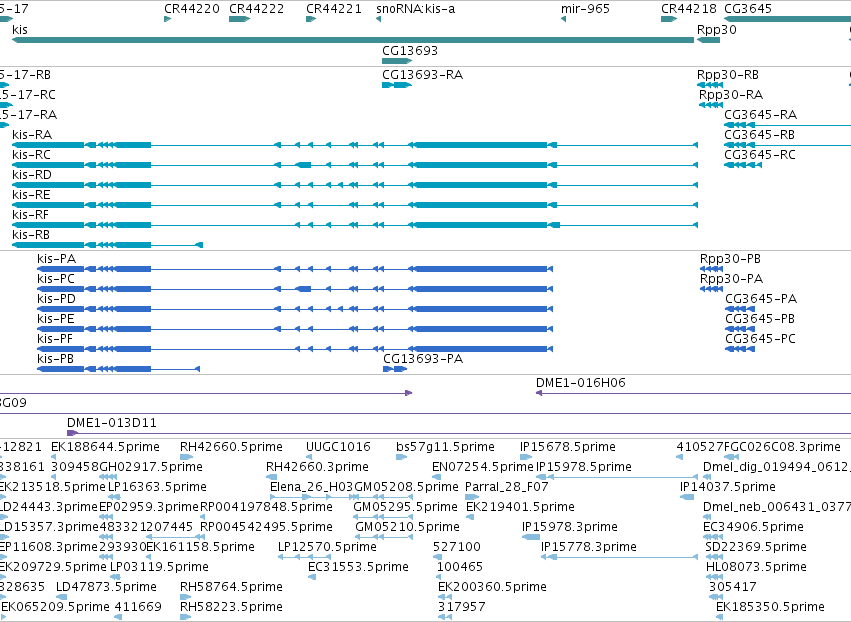Screen dimensions: 851x622
Task: Select the CR44222 gene label
Action: [x=256, y=9]
